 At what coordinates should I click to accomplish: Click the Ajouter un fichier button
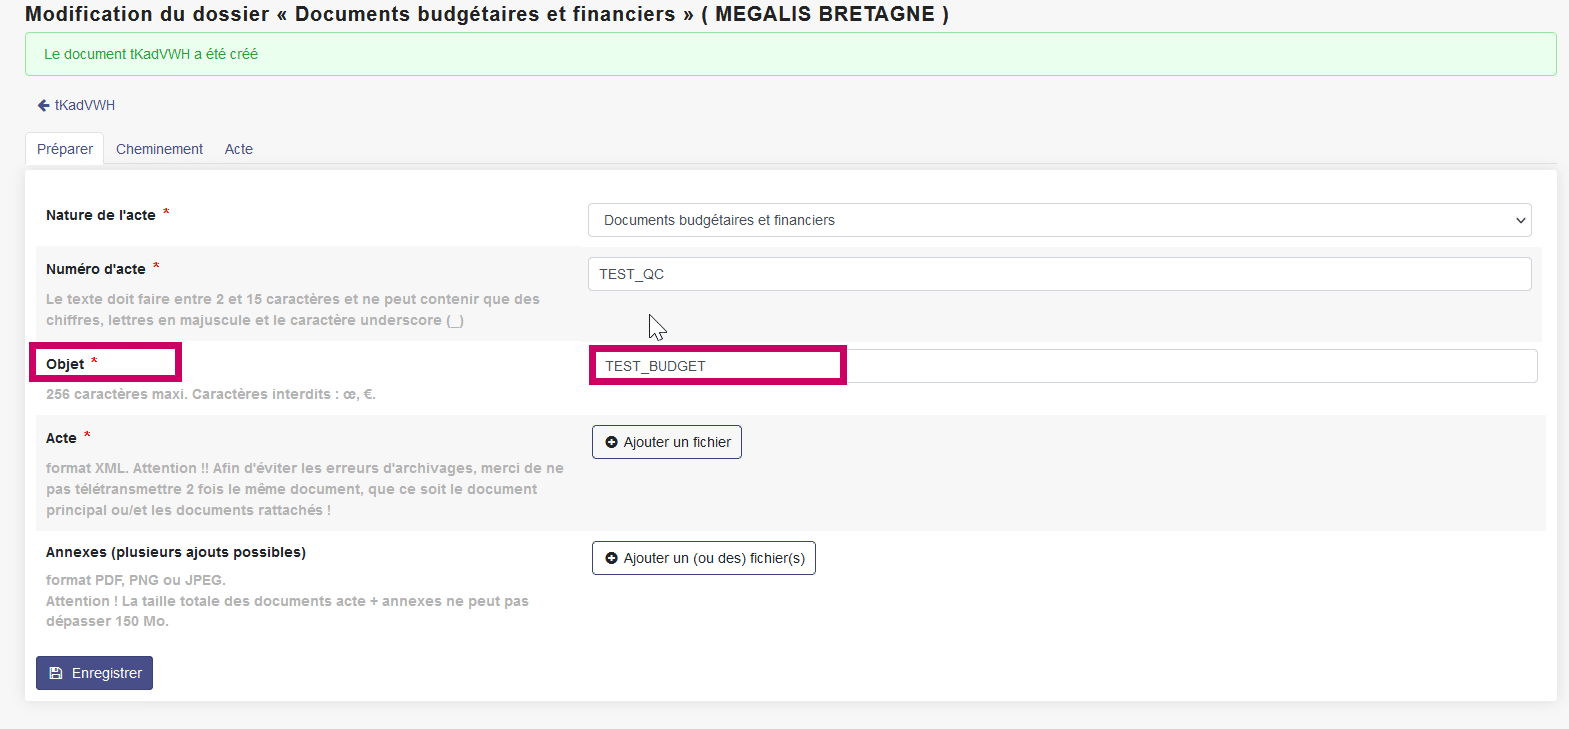(667, 442)
